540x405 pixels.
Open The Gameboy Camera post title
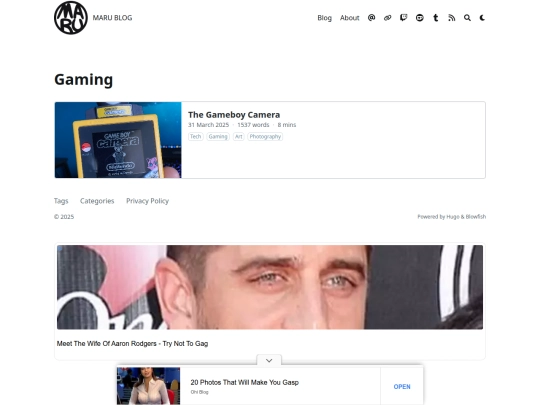[x=234, y=115]
